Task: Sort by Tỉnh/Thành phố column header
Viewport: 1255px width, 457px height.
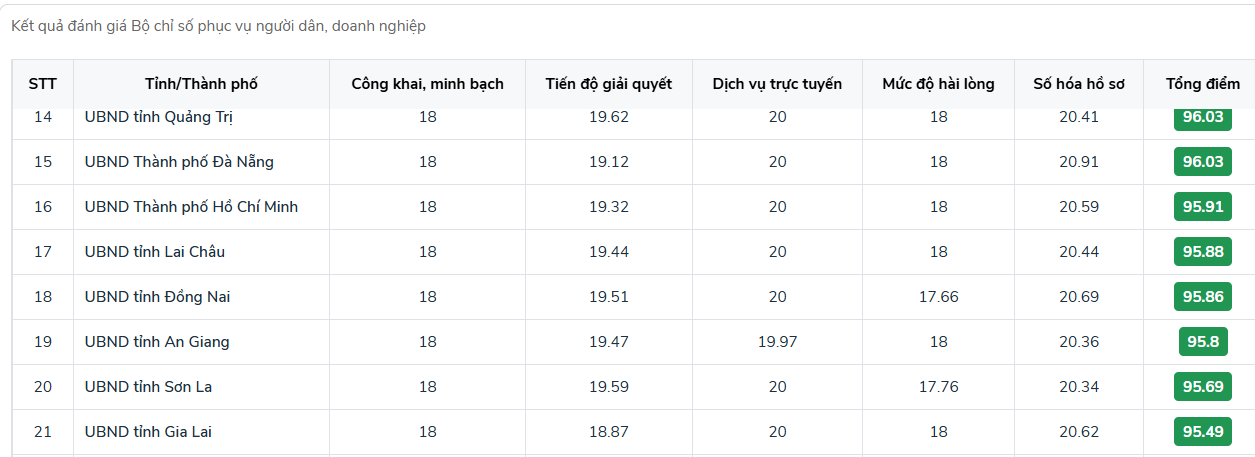Action: [201, 84]
